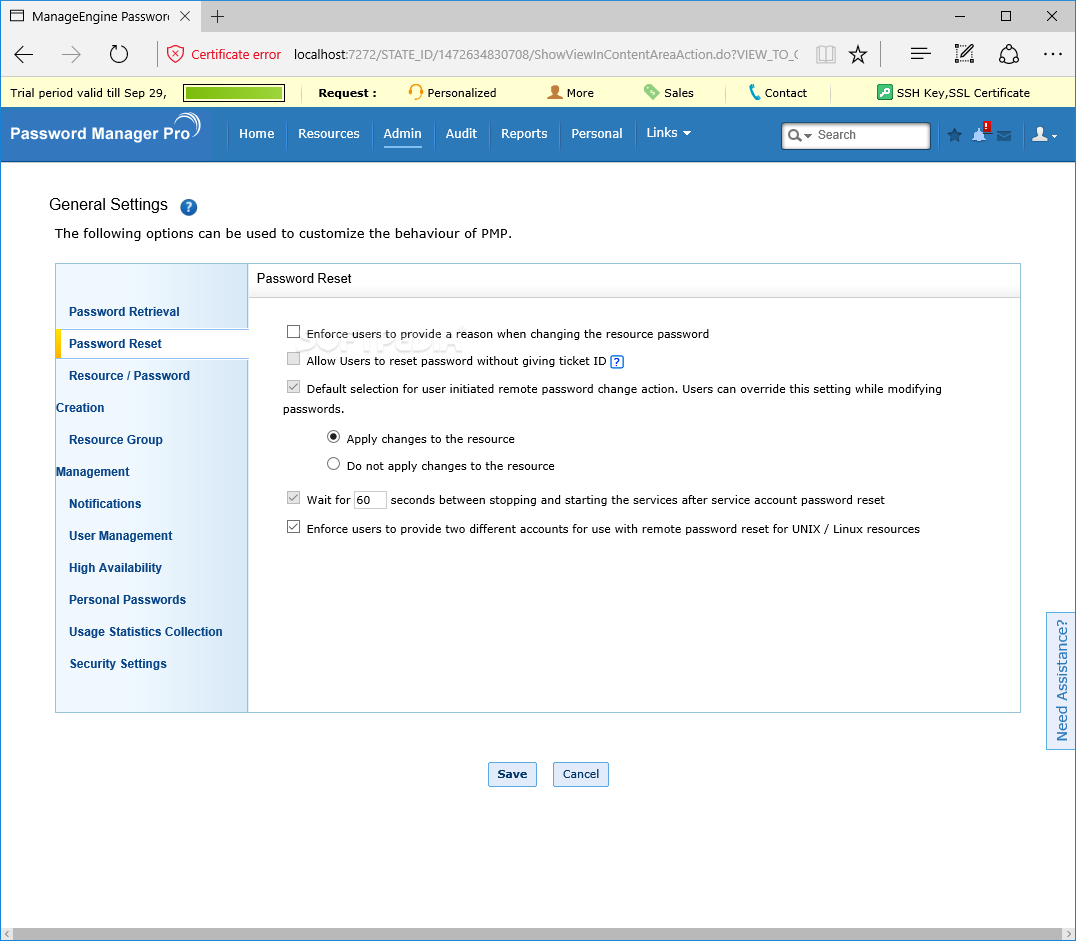
Task: Select Apply changes to the resource
Action: point(334,437)
